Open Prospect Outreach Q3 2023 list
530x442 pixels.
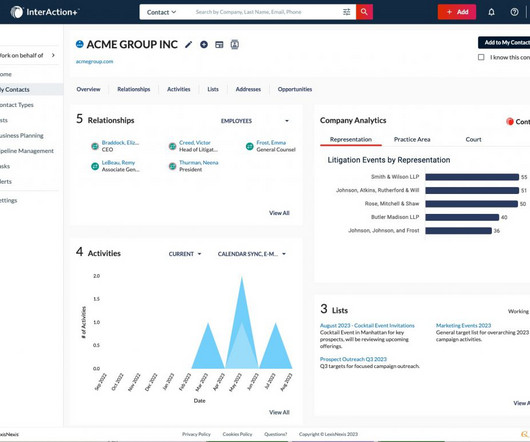point(353,359)
